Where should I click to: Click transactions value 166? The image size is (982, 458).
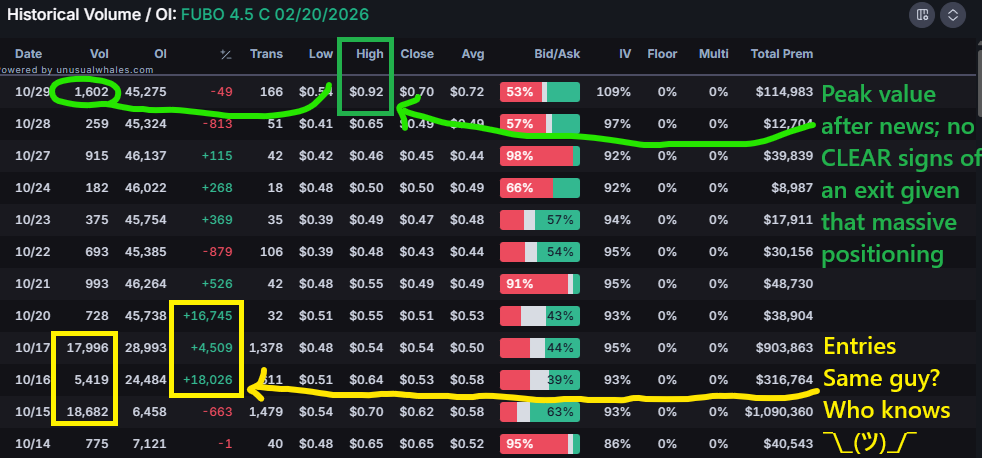coord(272,92)
